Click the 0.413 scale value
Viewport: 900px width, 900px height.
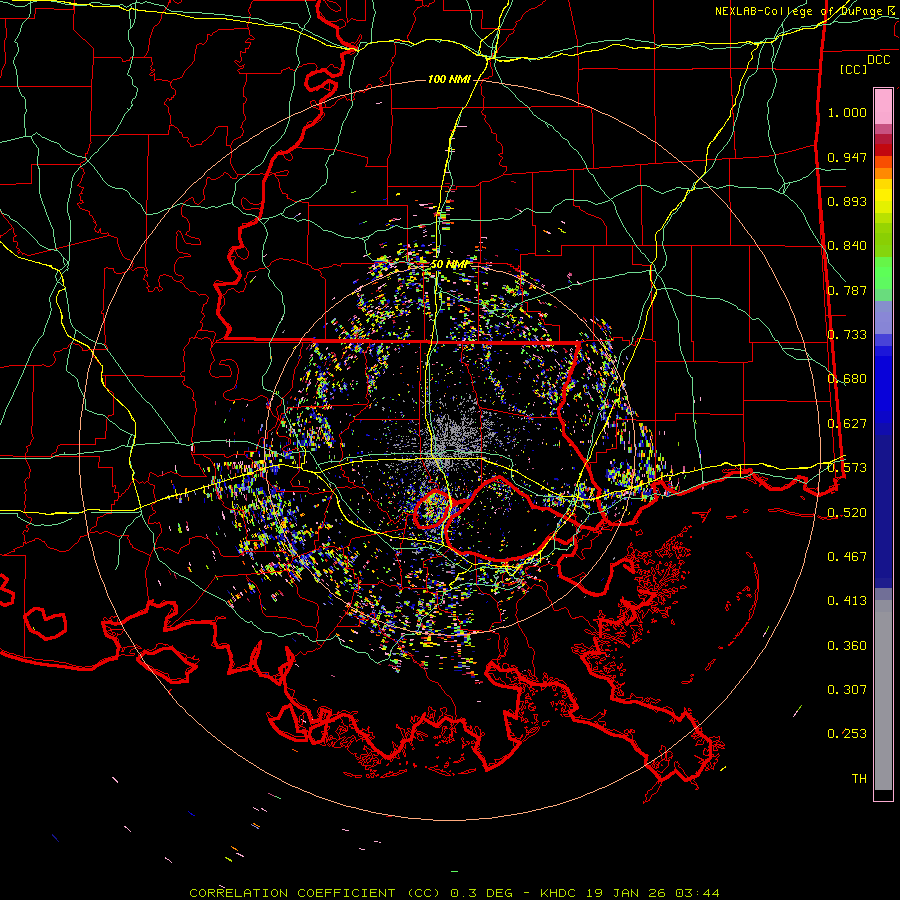pos(847,601)
